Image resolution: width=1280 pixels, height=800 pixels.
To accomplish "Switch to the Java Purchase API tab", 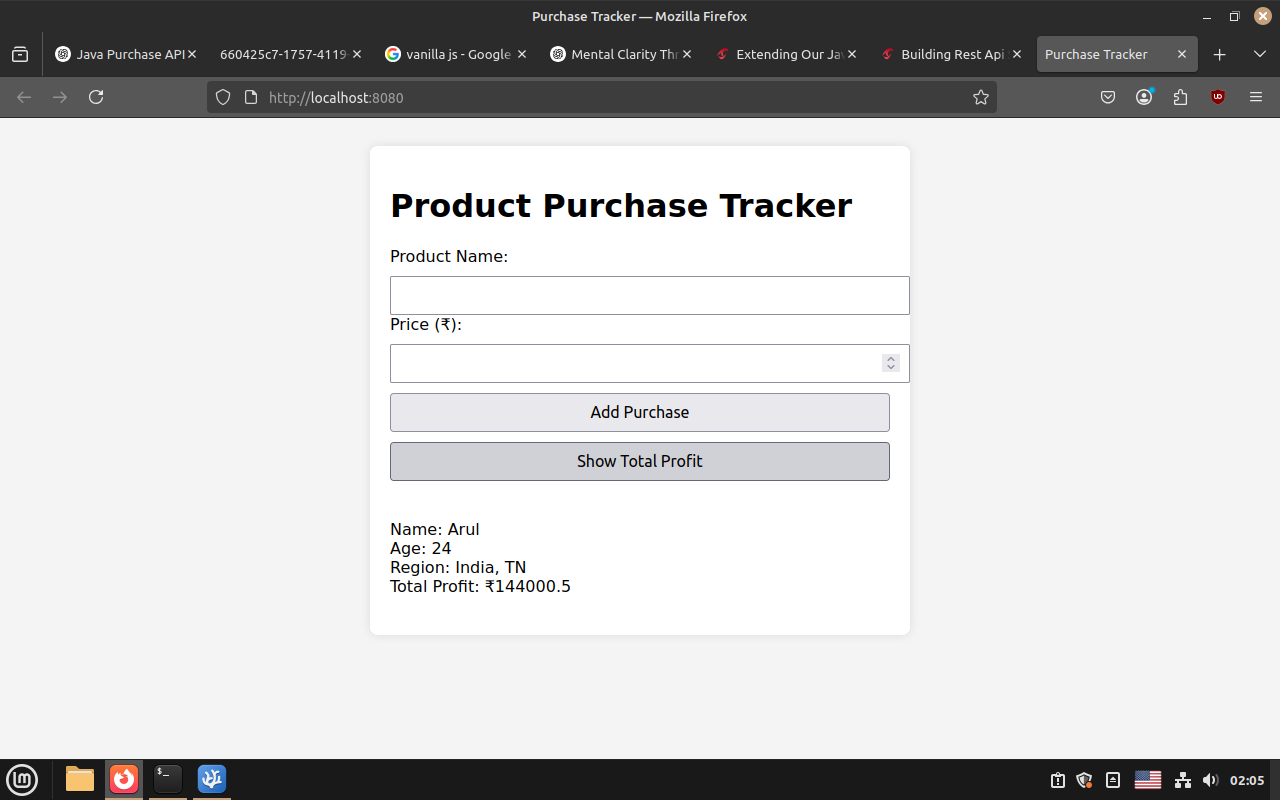I will click(120, 54).
